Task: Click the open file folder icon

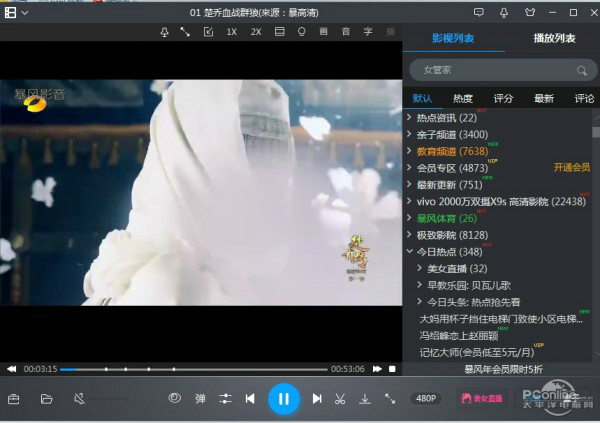Action: point(47,399)
